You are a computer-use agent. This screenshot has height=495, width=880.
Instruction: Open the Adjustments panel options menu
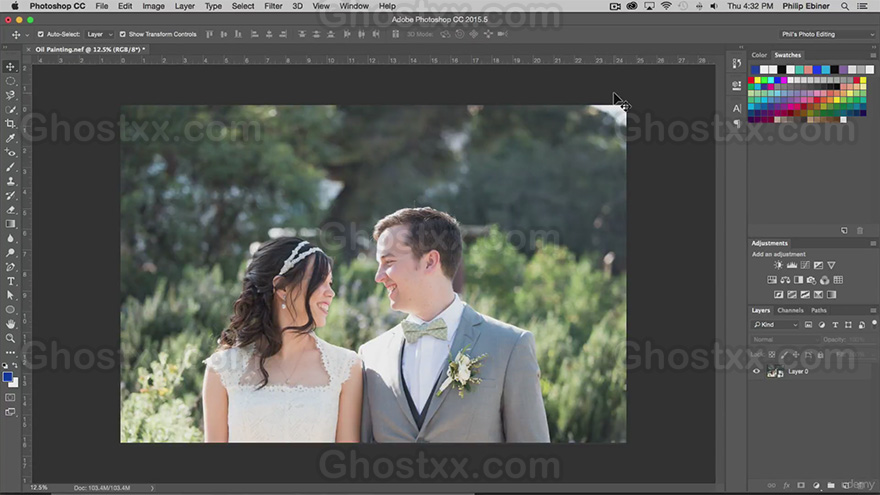873,243
